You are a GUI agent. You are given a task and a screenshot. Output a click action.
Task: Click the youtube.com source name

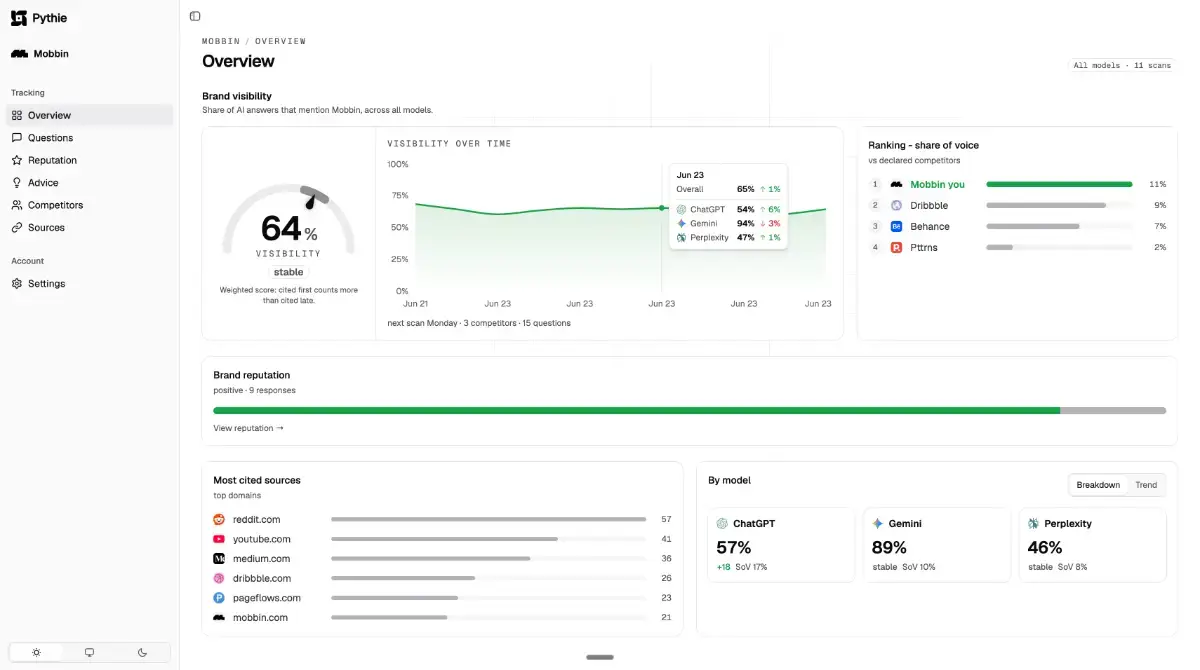click(x=262, y=539)
